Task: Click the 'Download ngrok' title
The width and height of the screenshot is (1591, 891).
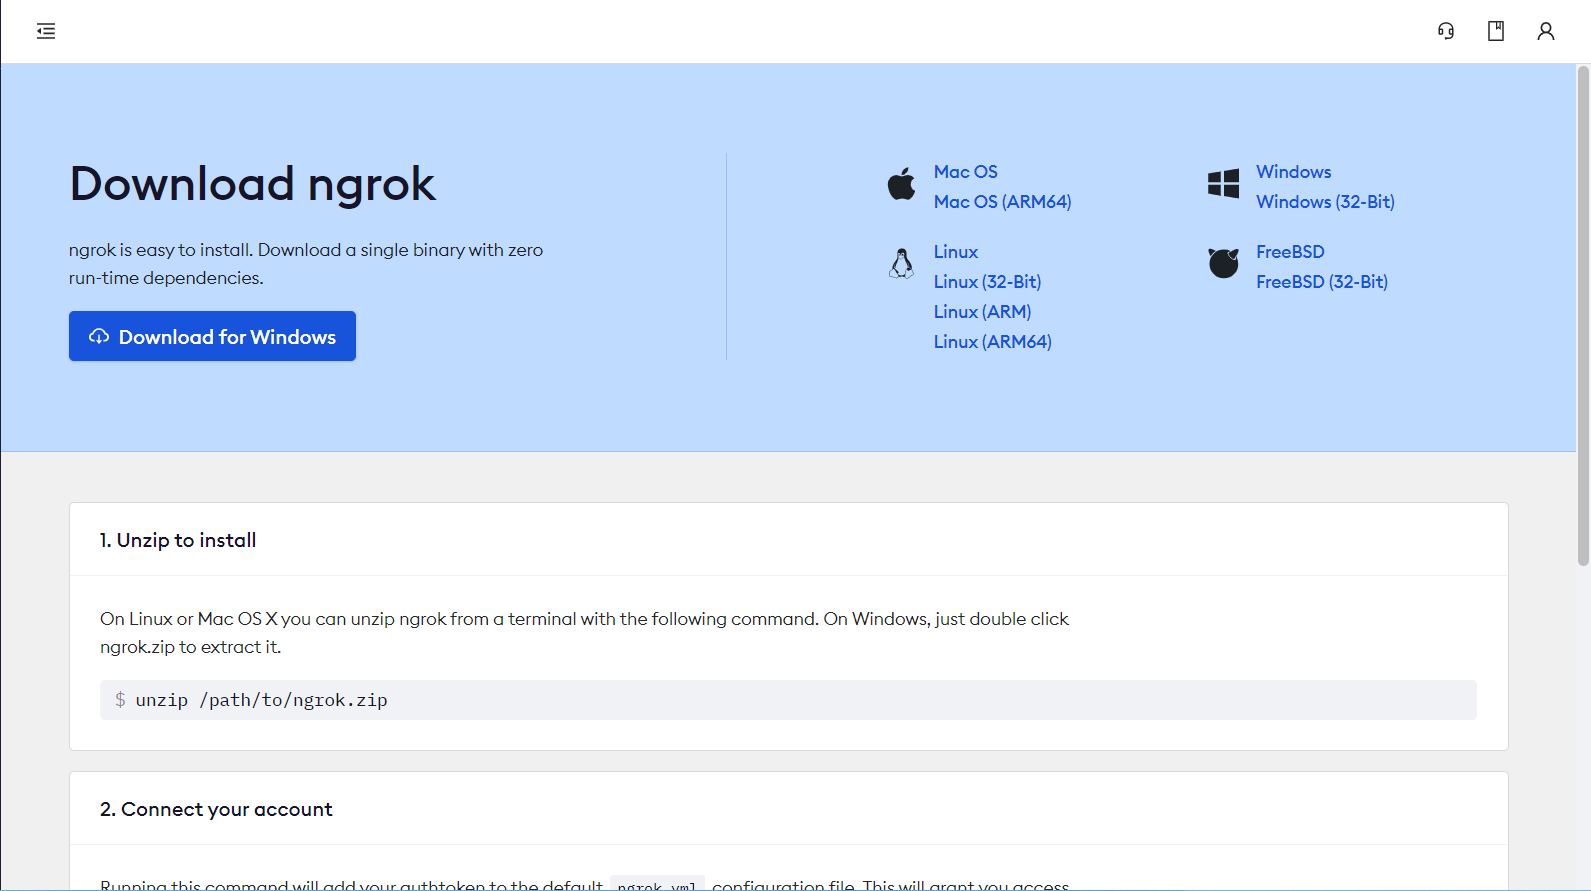Action: (252, 184)
